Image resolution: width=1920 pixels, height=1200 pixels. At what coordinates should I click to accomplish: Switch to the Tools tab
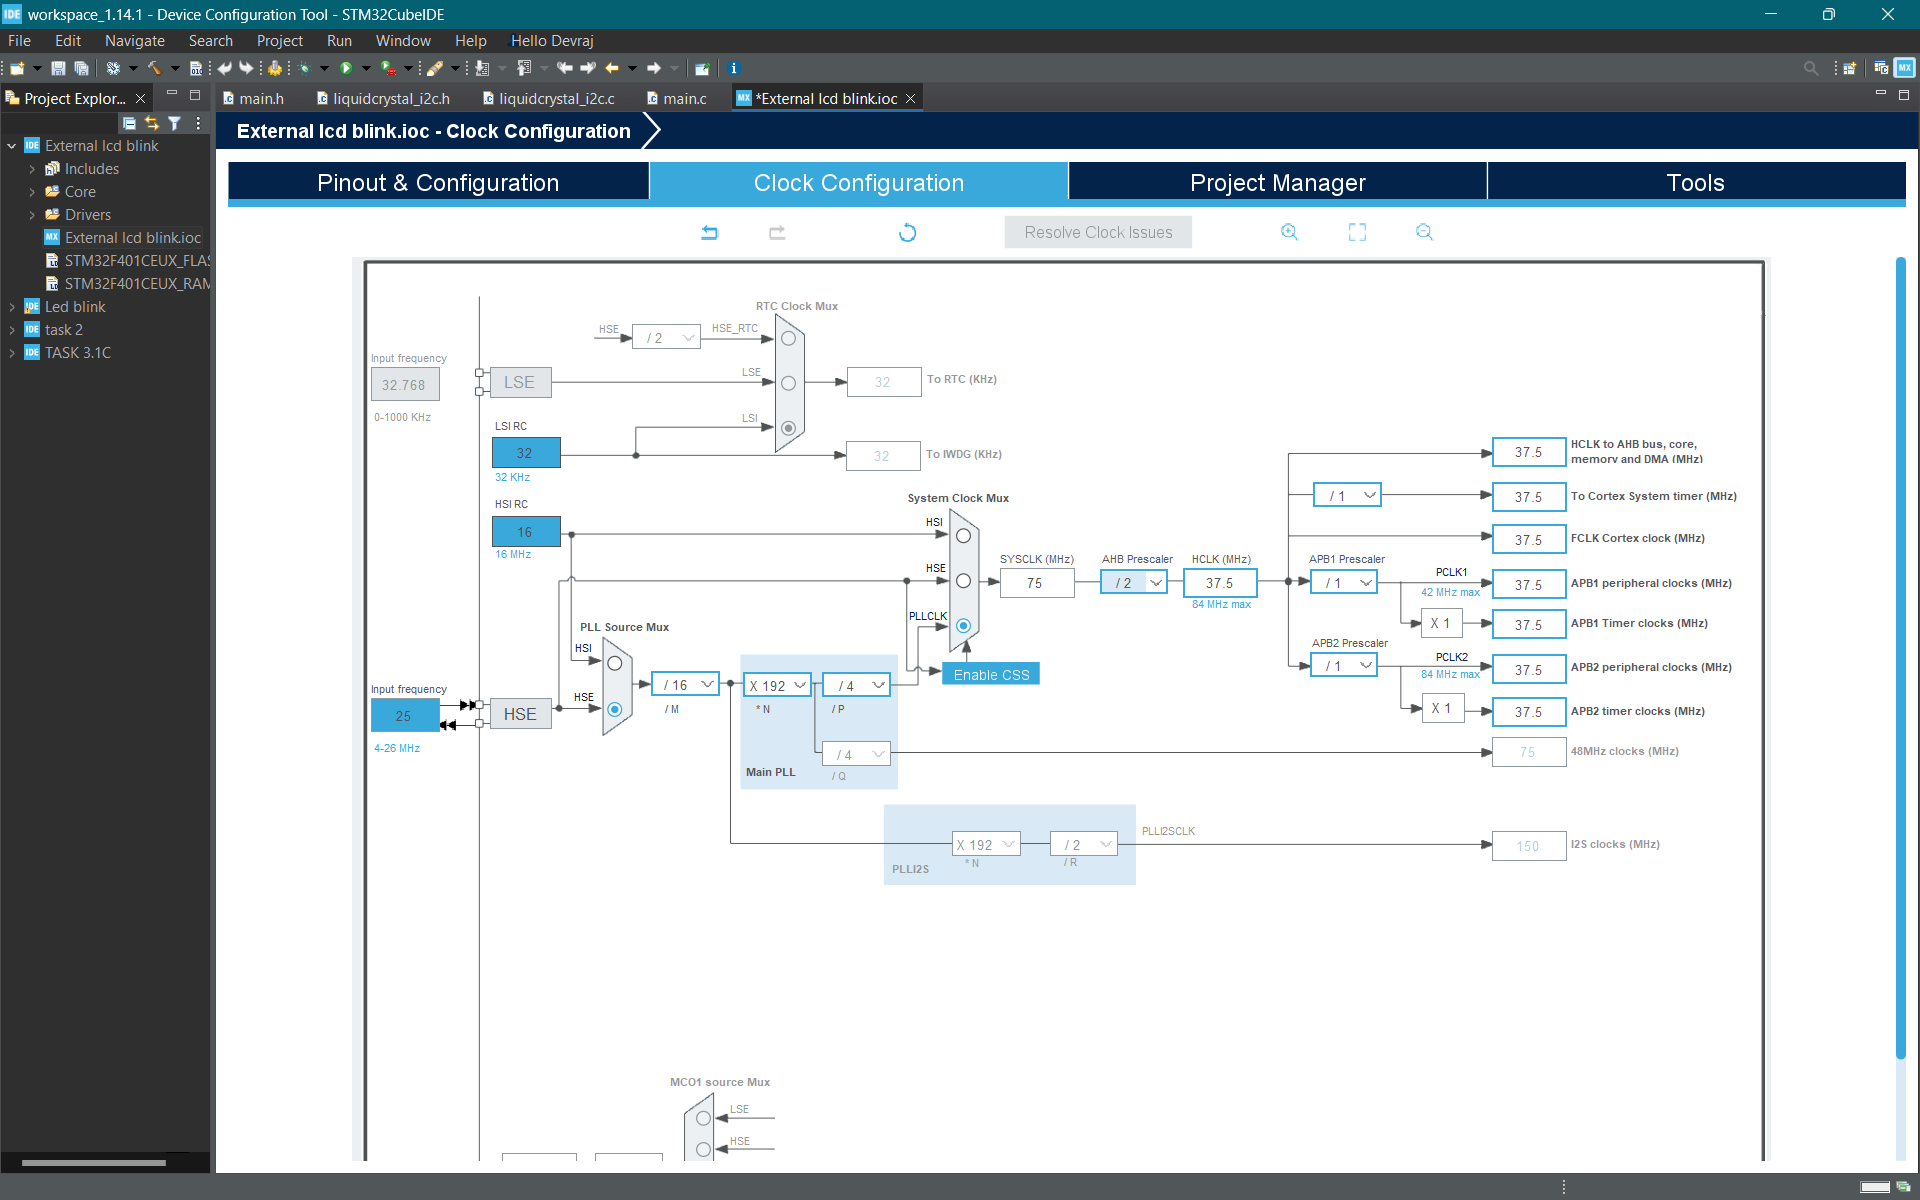[1695, 183]
